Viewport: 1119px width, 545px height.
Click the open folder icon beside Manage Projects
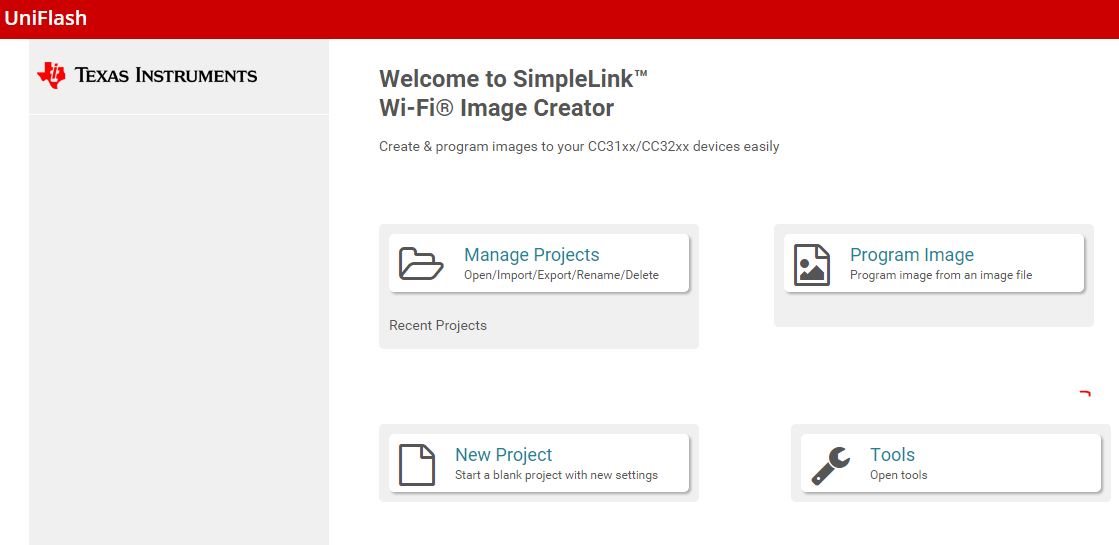(x=421, y=263)
